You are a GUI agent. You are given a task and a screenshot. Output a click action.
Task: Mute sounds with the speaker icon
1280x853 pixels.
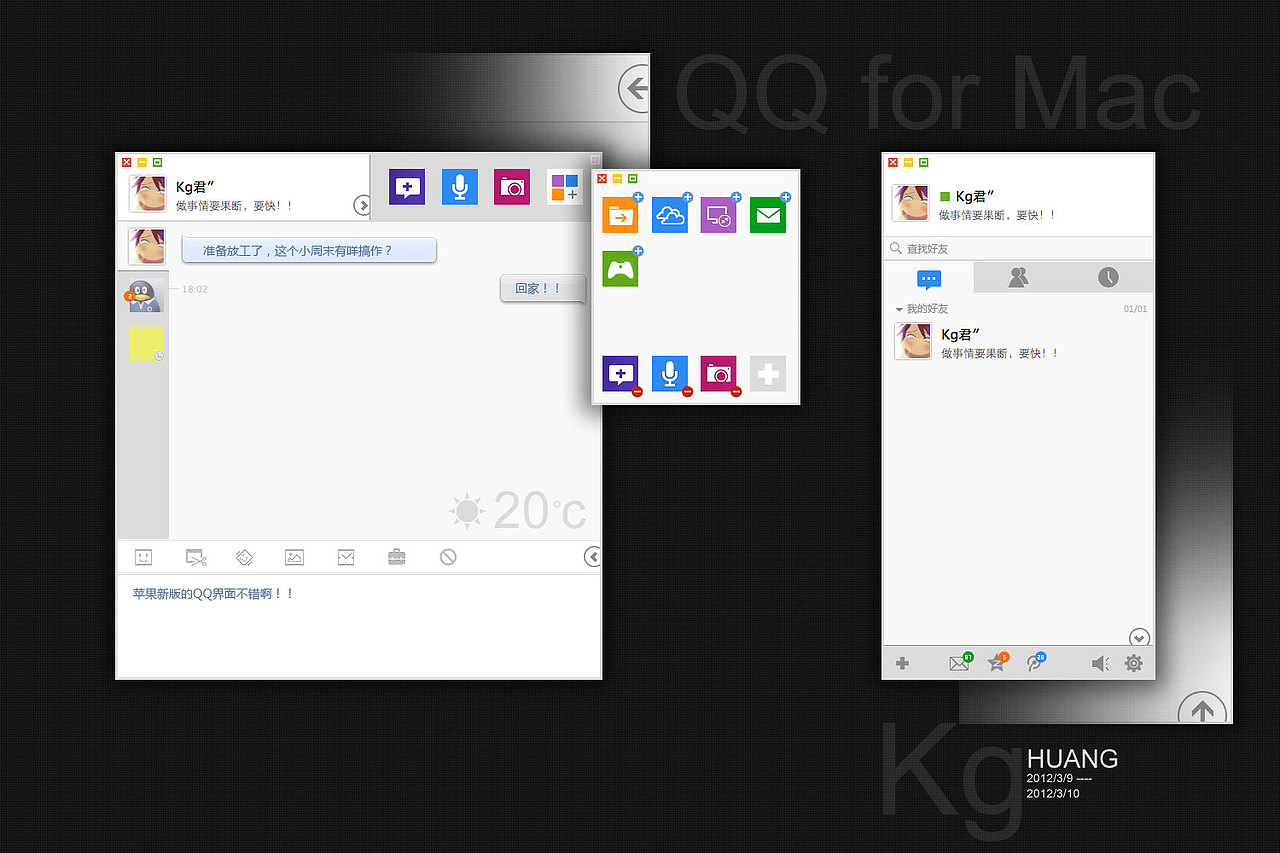coord(1100,662)
